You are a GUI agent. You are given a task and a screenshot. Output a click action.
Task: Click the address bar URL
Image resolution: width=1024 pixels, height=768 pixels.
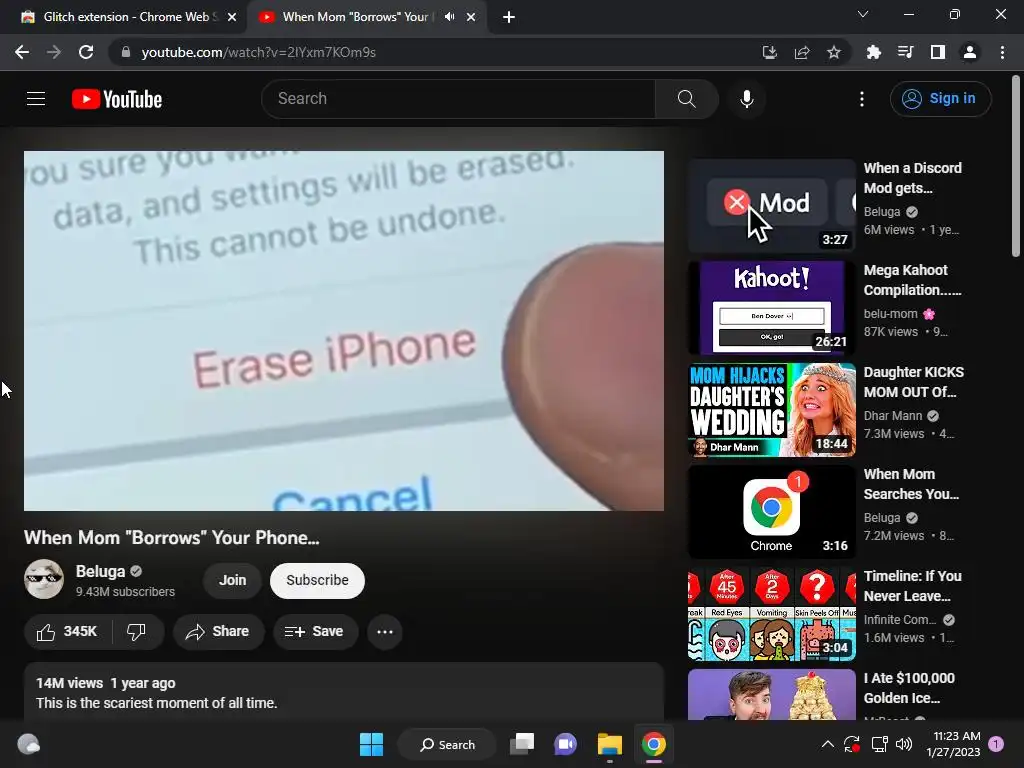(259, 52)
